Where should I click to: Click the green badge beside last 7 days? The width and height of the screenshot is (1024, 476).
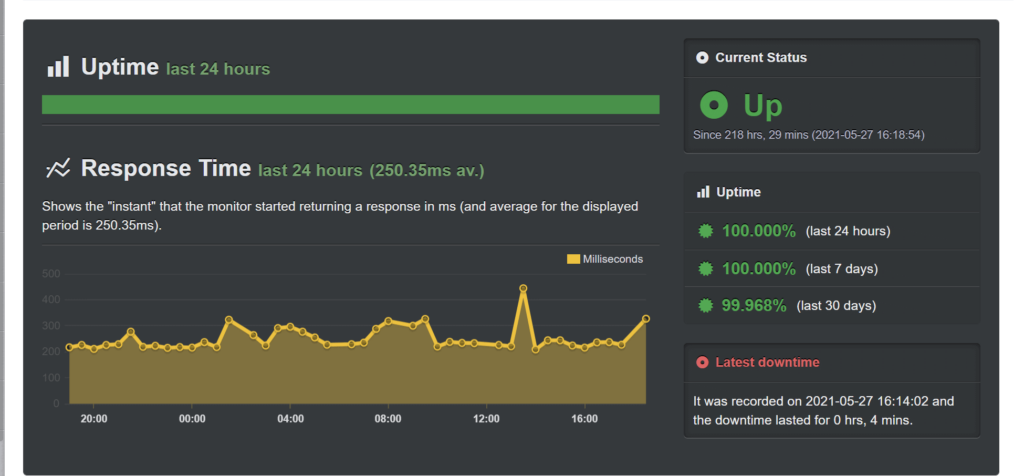point(705,268)
